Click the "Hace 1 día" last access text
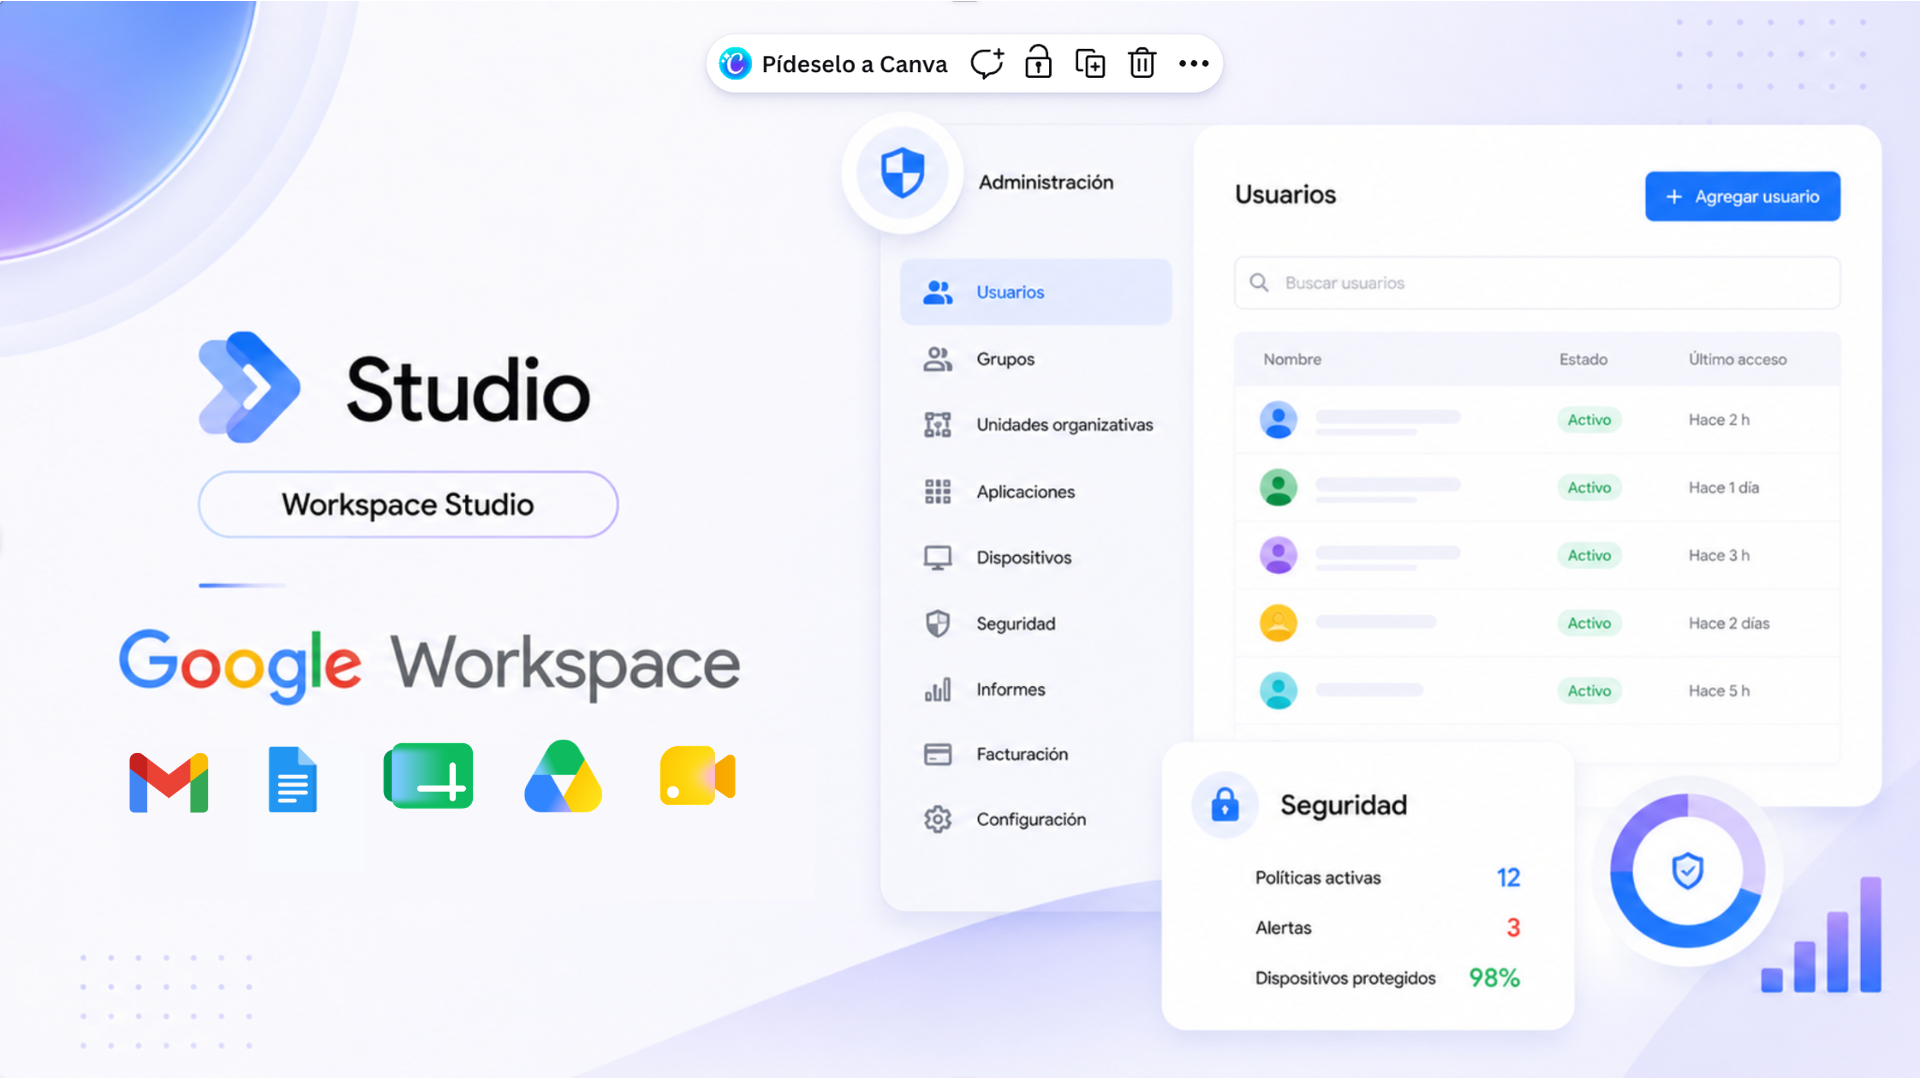The height and width of the screenshot is (1080, 1920). click(1723, 488)
